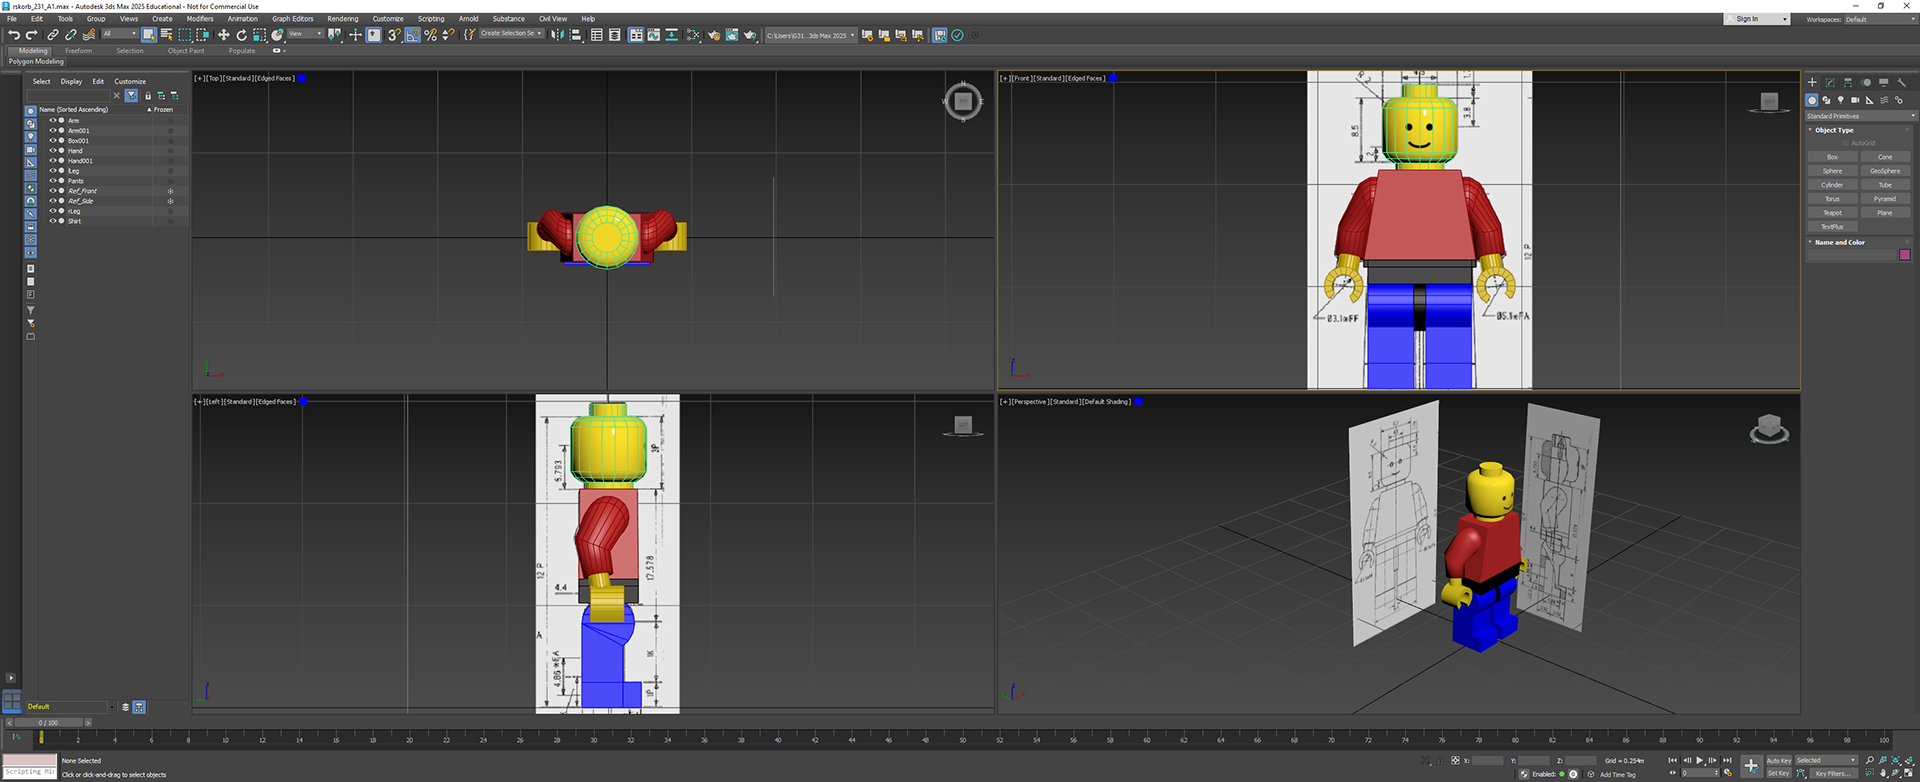This screenshot has width=1920, height=782.
Task: Click the object name input field
Action: pyautogui.click(x=1851, y=255)
